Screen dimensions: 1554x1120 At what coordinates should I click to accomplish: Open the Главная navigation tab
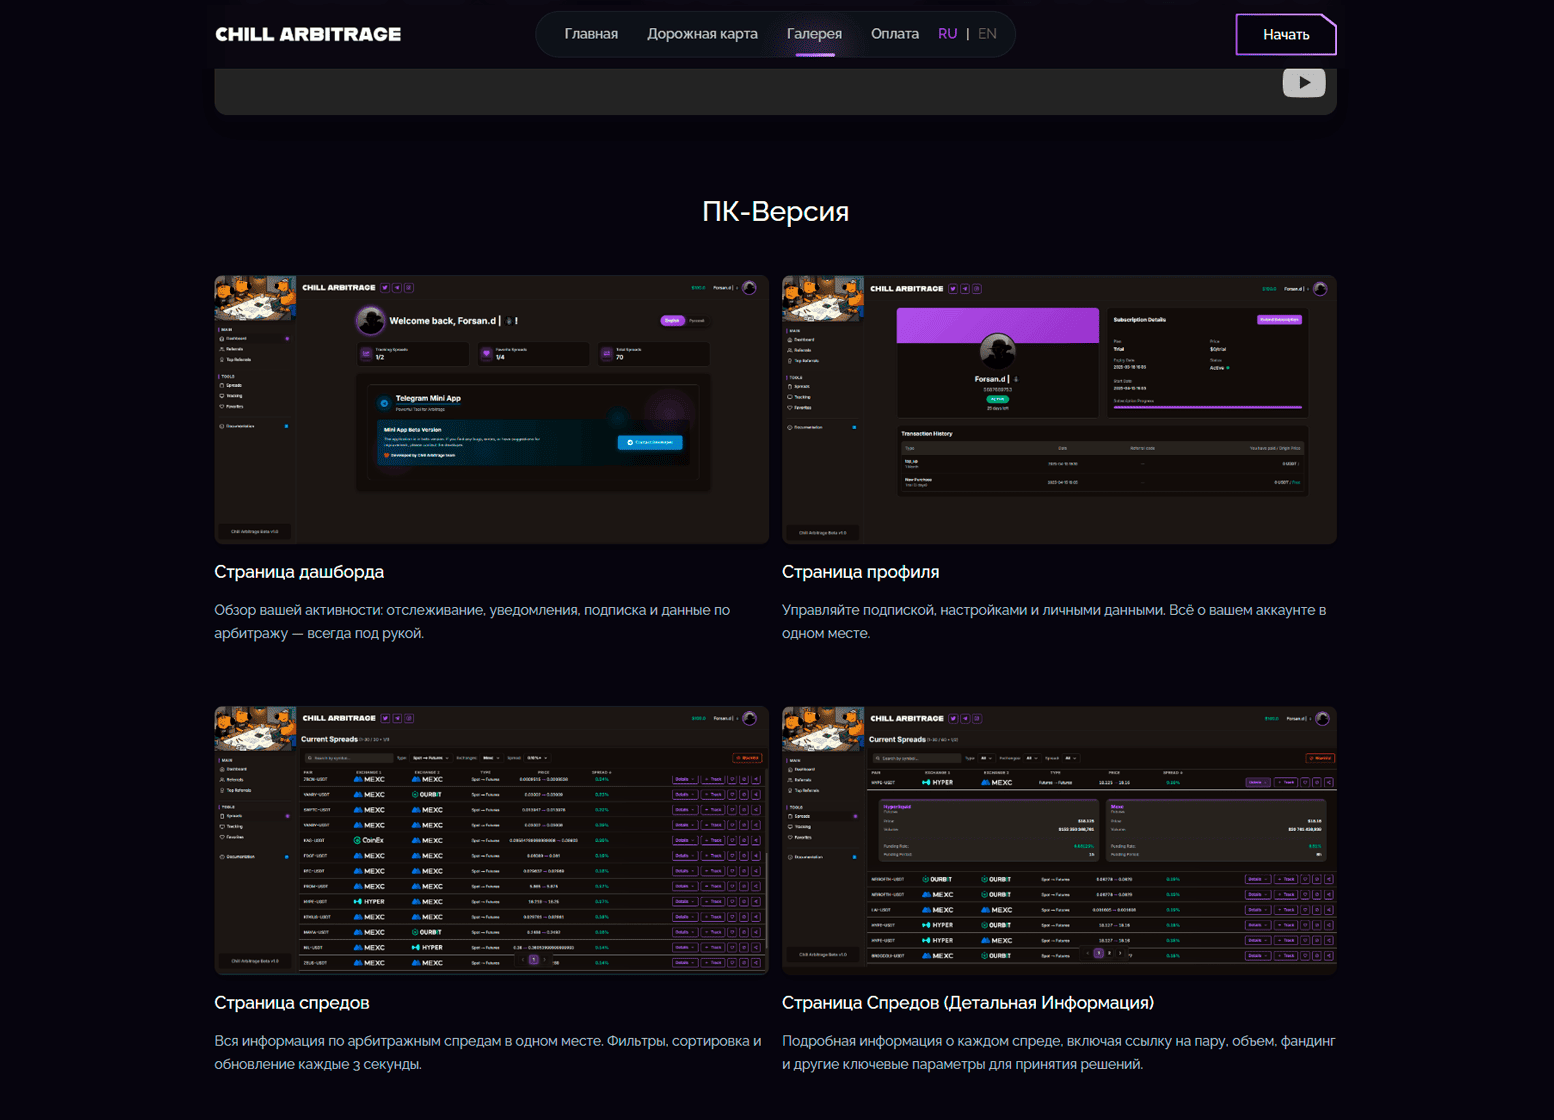591,34
